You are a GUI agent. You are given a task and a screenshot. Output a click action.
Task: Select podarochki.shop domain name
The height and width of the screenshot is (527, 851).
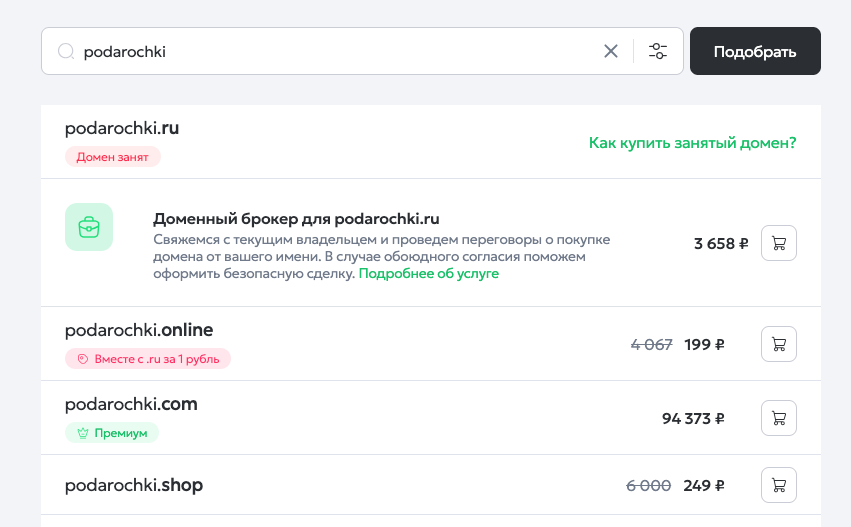(x=134, y=485)
